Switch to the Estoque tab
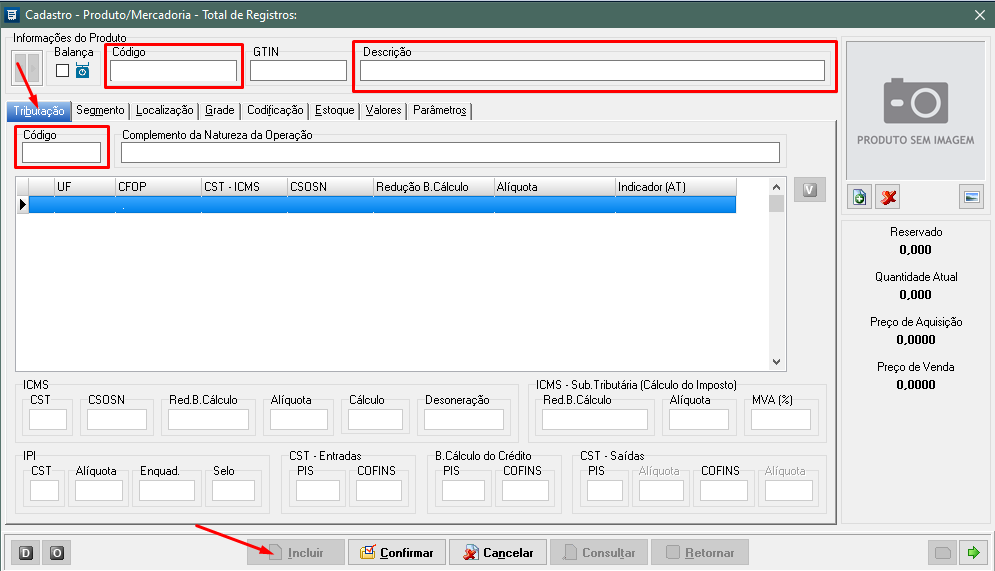This screenshot has height=571, width=995. (334, 111)
